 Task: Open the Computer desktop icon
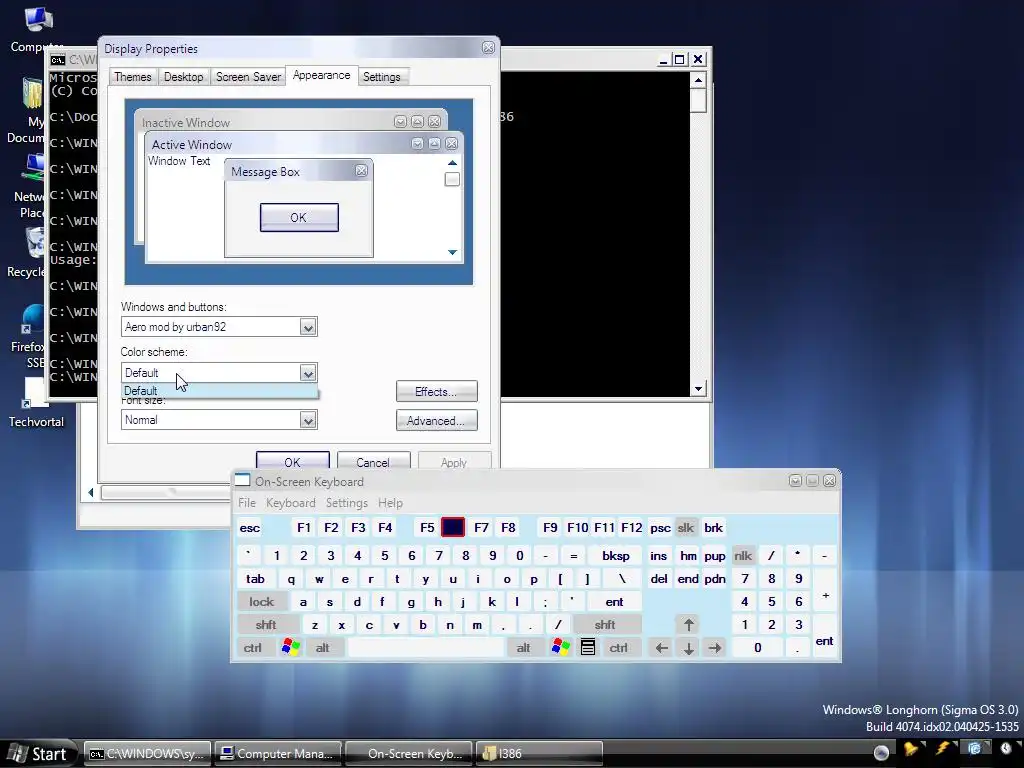(37, 29)
